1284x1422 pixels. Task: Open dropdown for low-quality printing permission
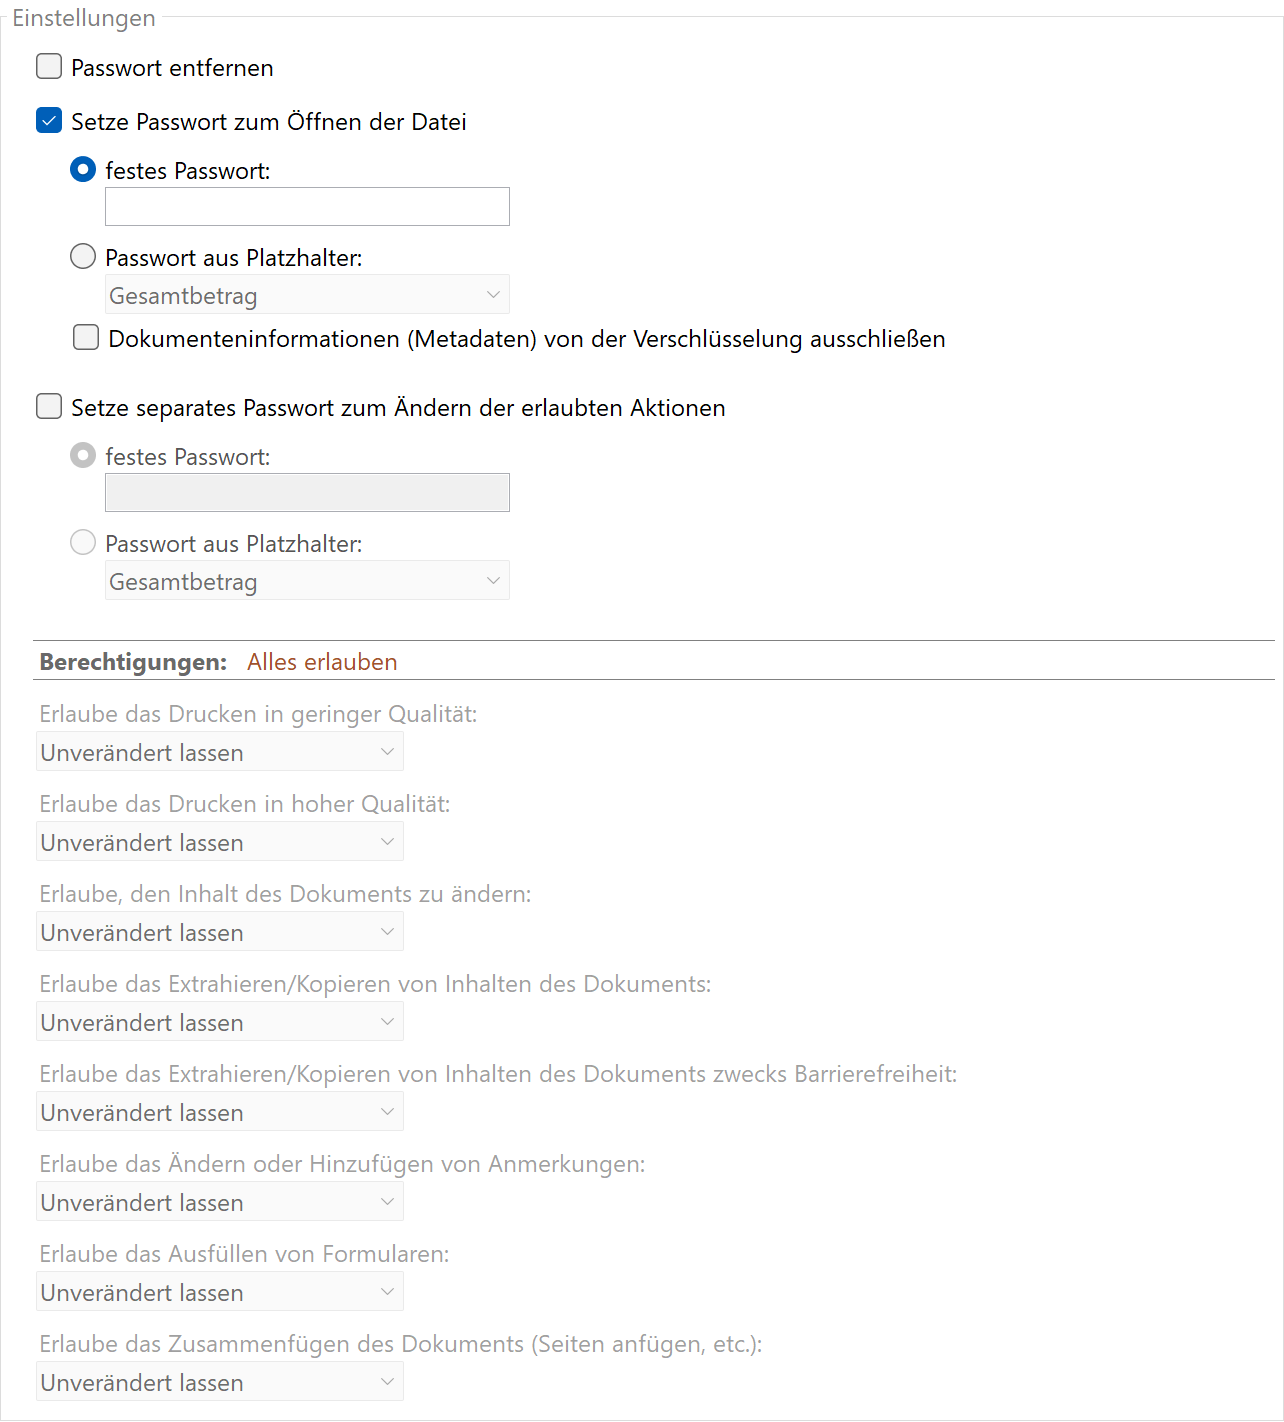220,752
